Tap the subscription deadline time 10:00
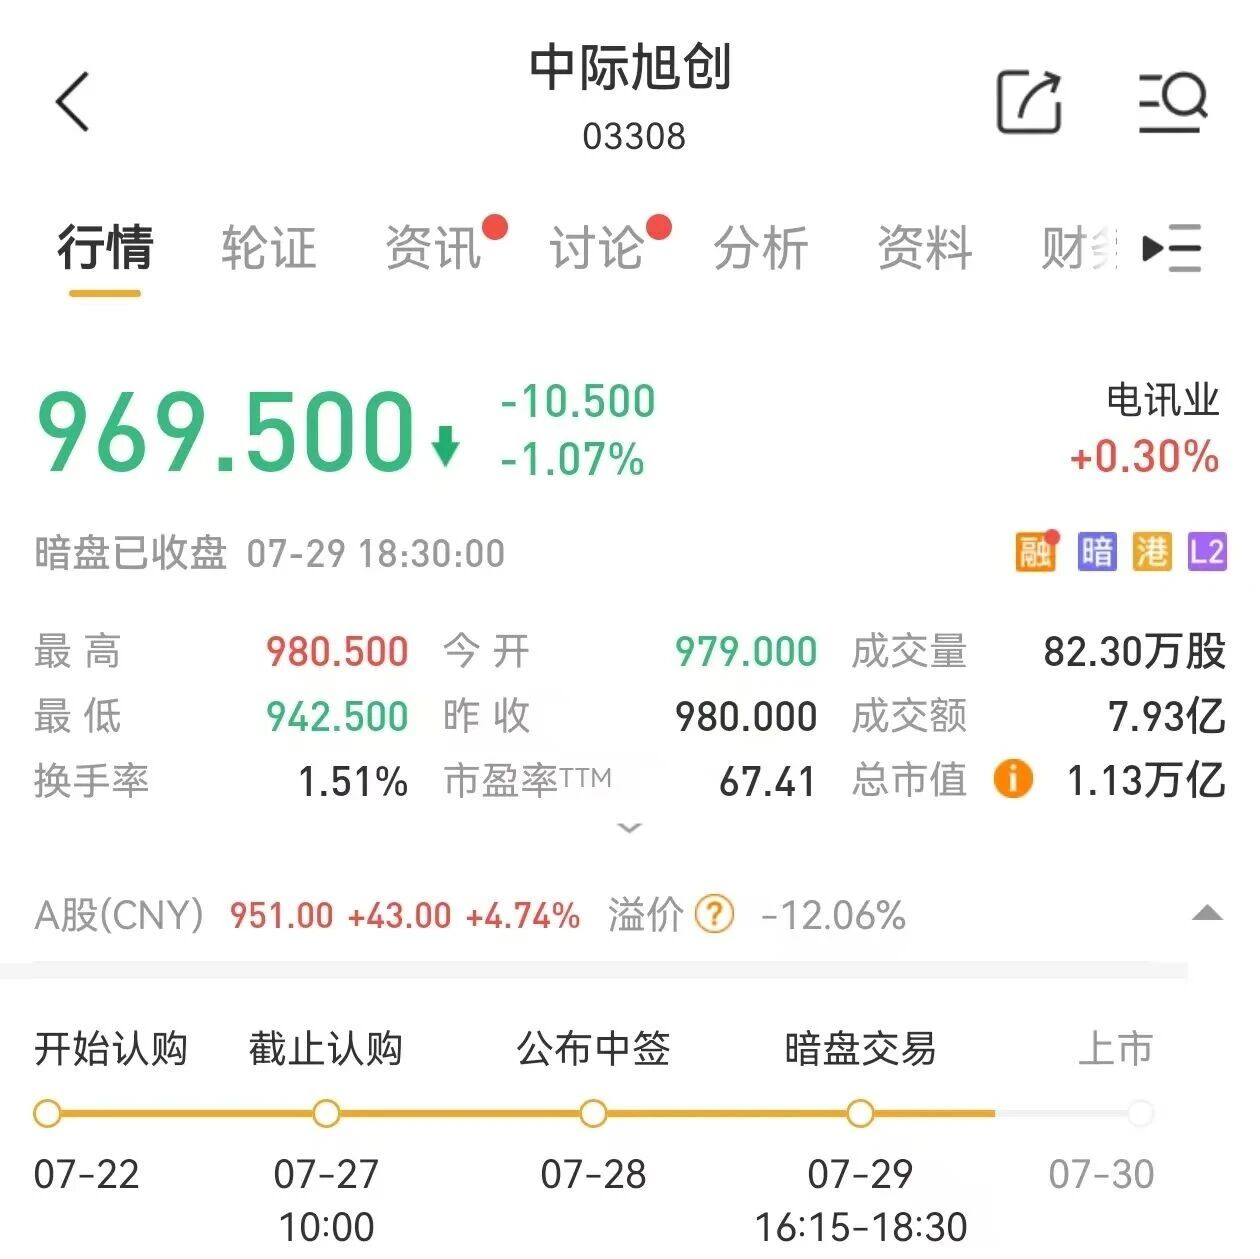The image size is (1260, 1259). (x=327, y=1226)
